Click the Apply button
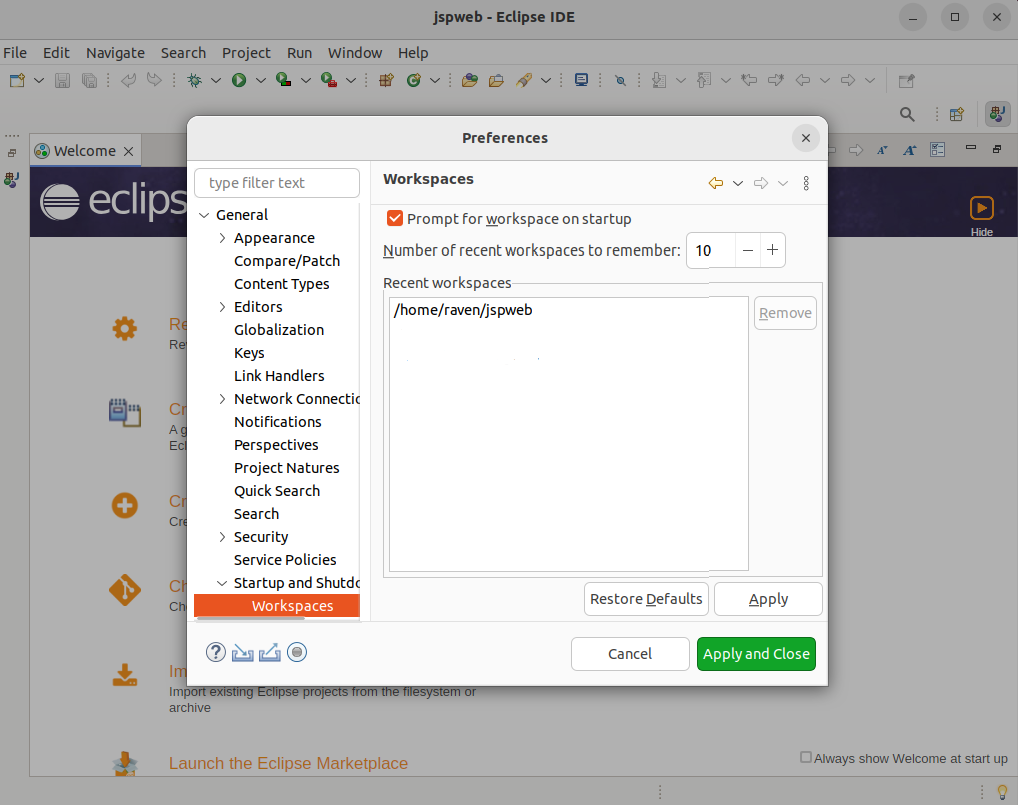This screenshot has height=805, width=1018. click(x=768, y=599)
